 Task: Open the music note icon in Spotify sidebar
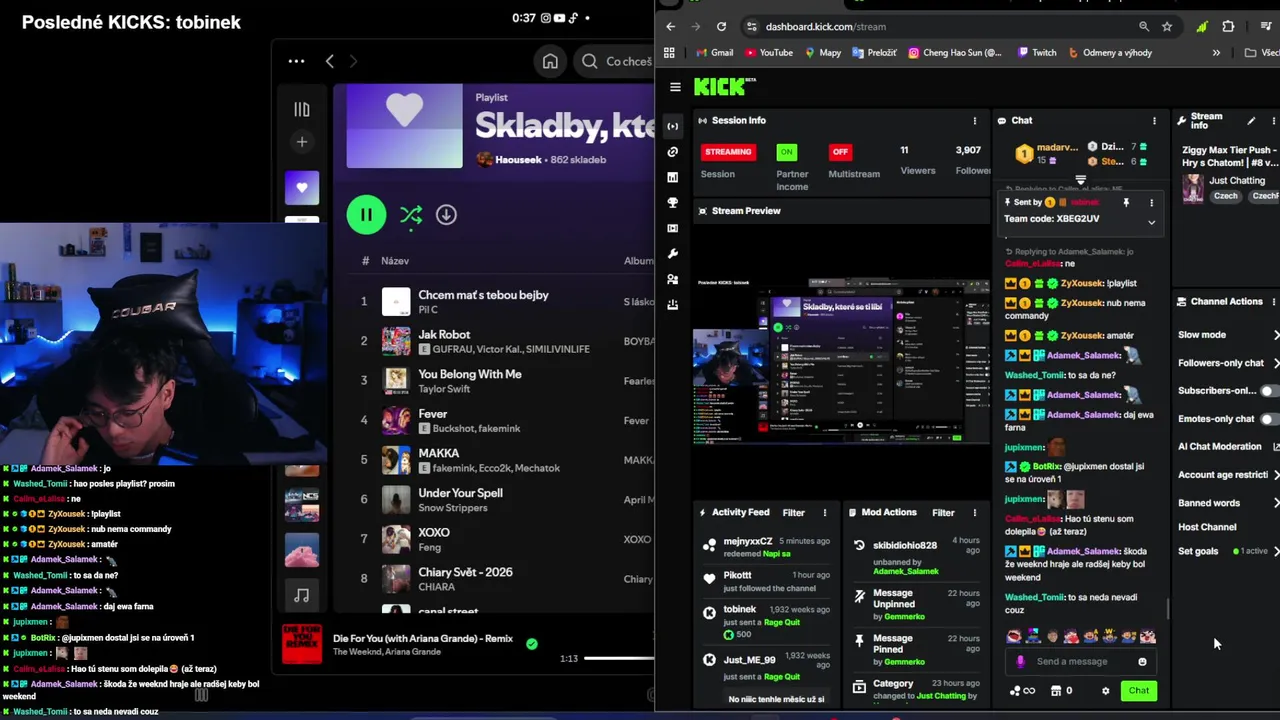click(302, 596)
